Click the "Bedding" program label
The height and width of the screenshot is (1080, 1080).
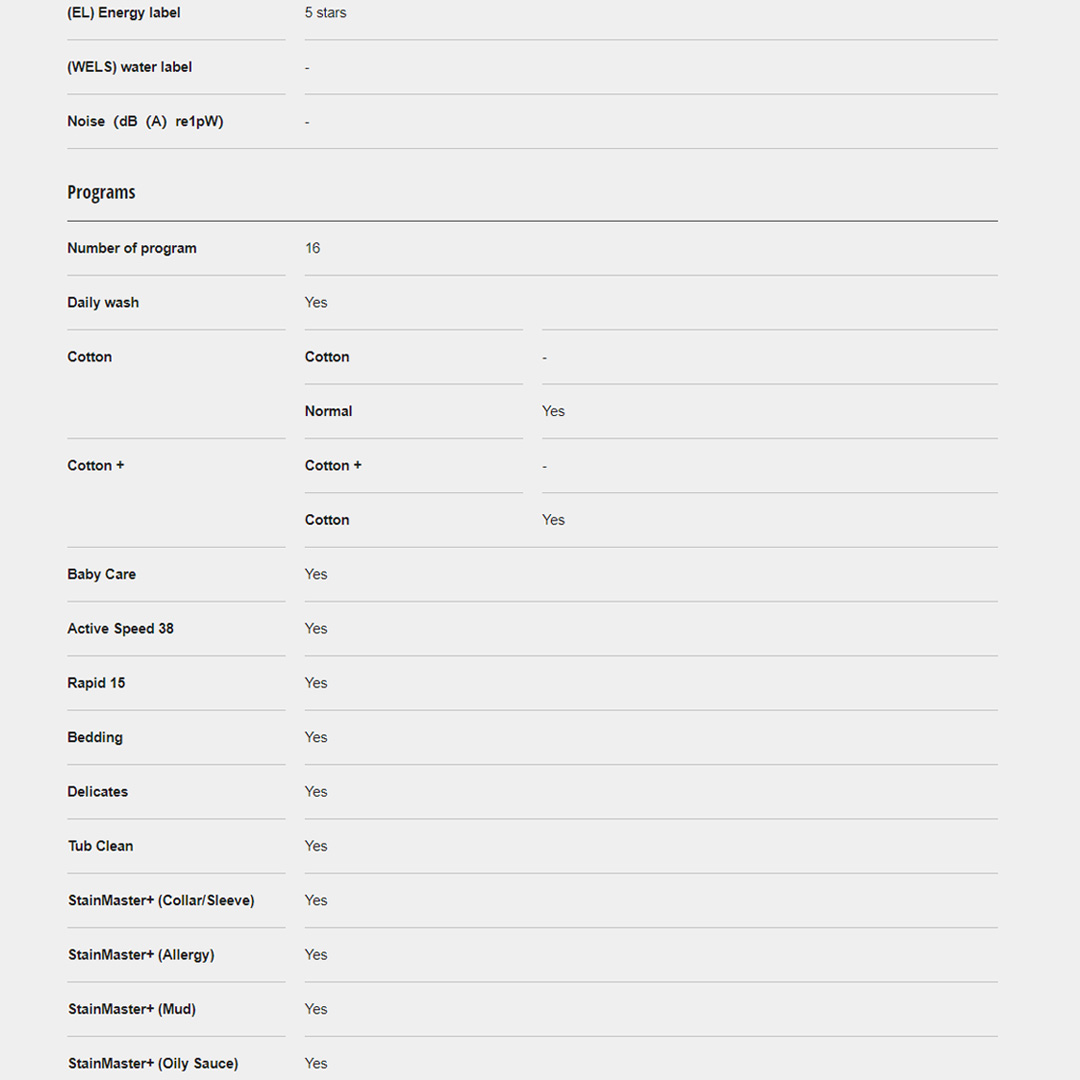click(x=95, y=737)
